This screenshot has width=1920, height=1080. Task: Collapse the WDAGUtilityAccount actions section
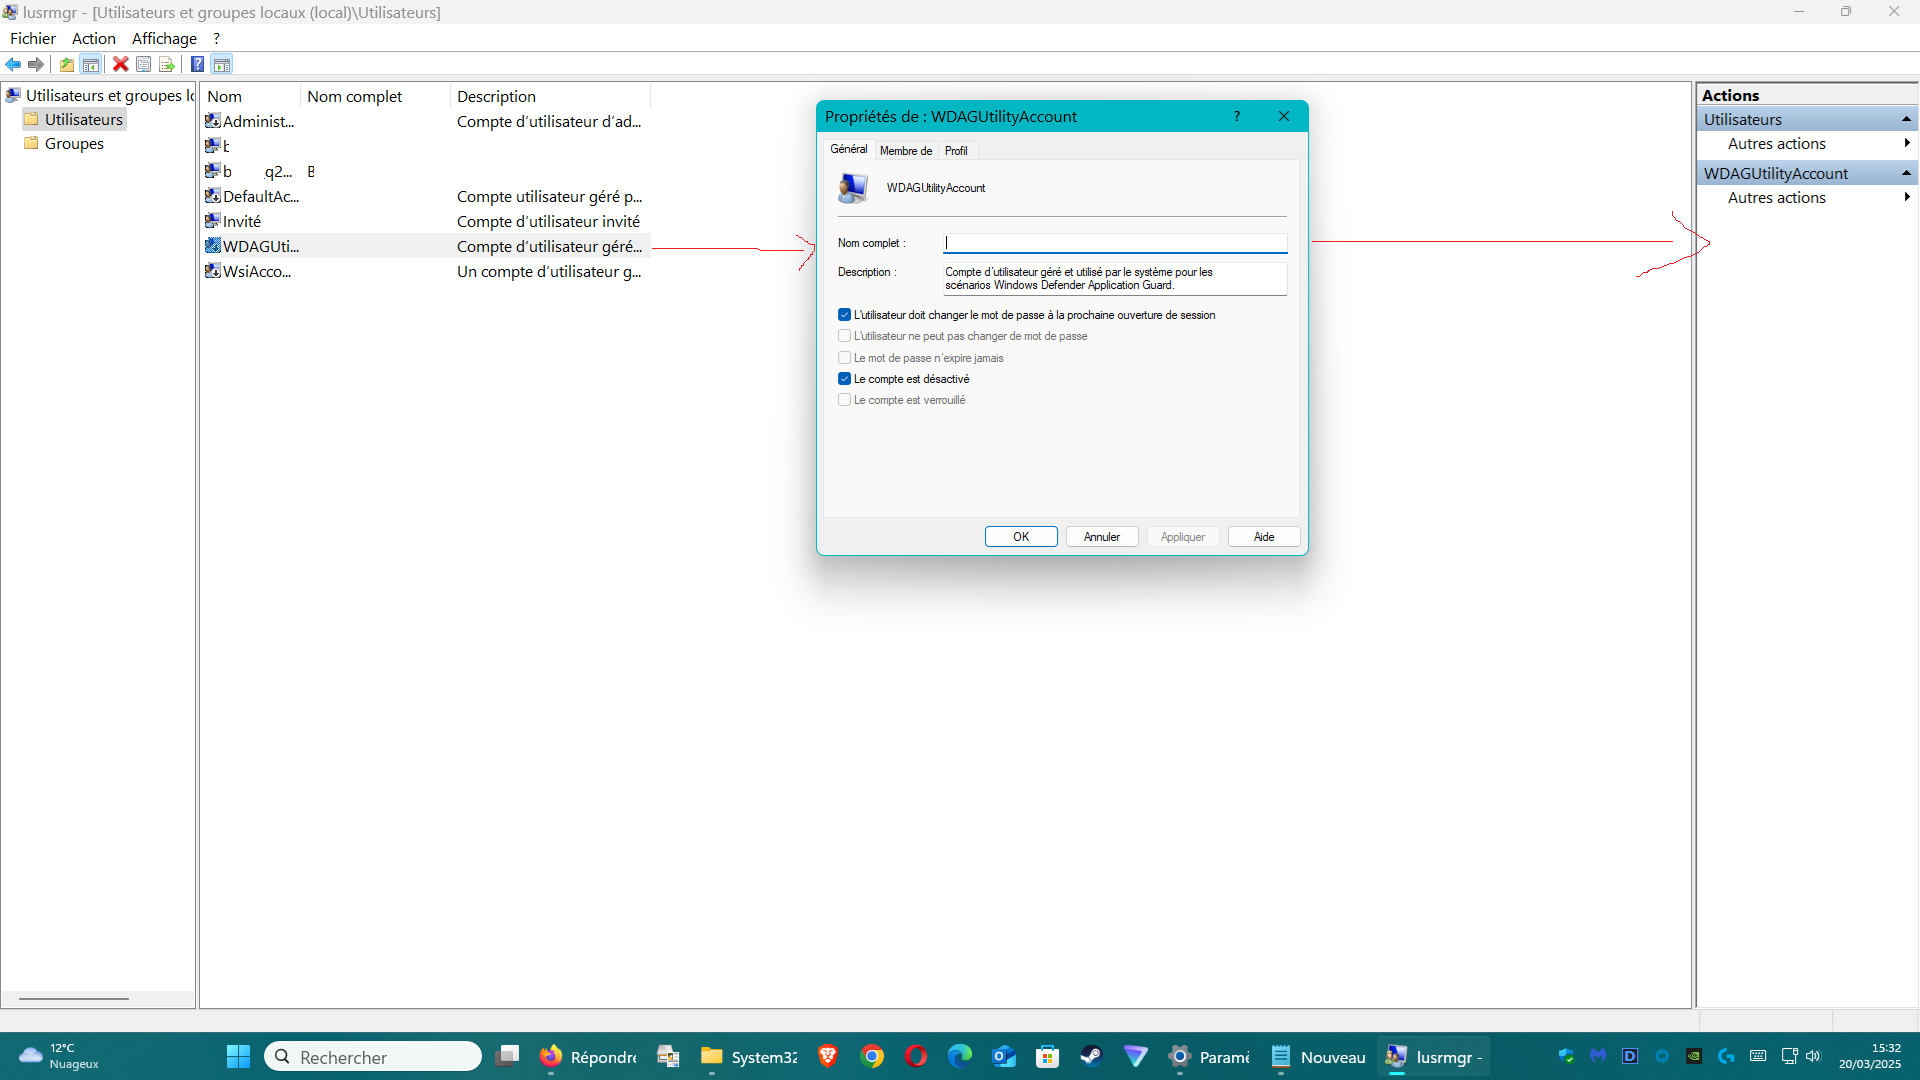click(x=1906, y=174)
